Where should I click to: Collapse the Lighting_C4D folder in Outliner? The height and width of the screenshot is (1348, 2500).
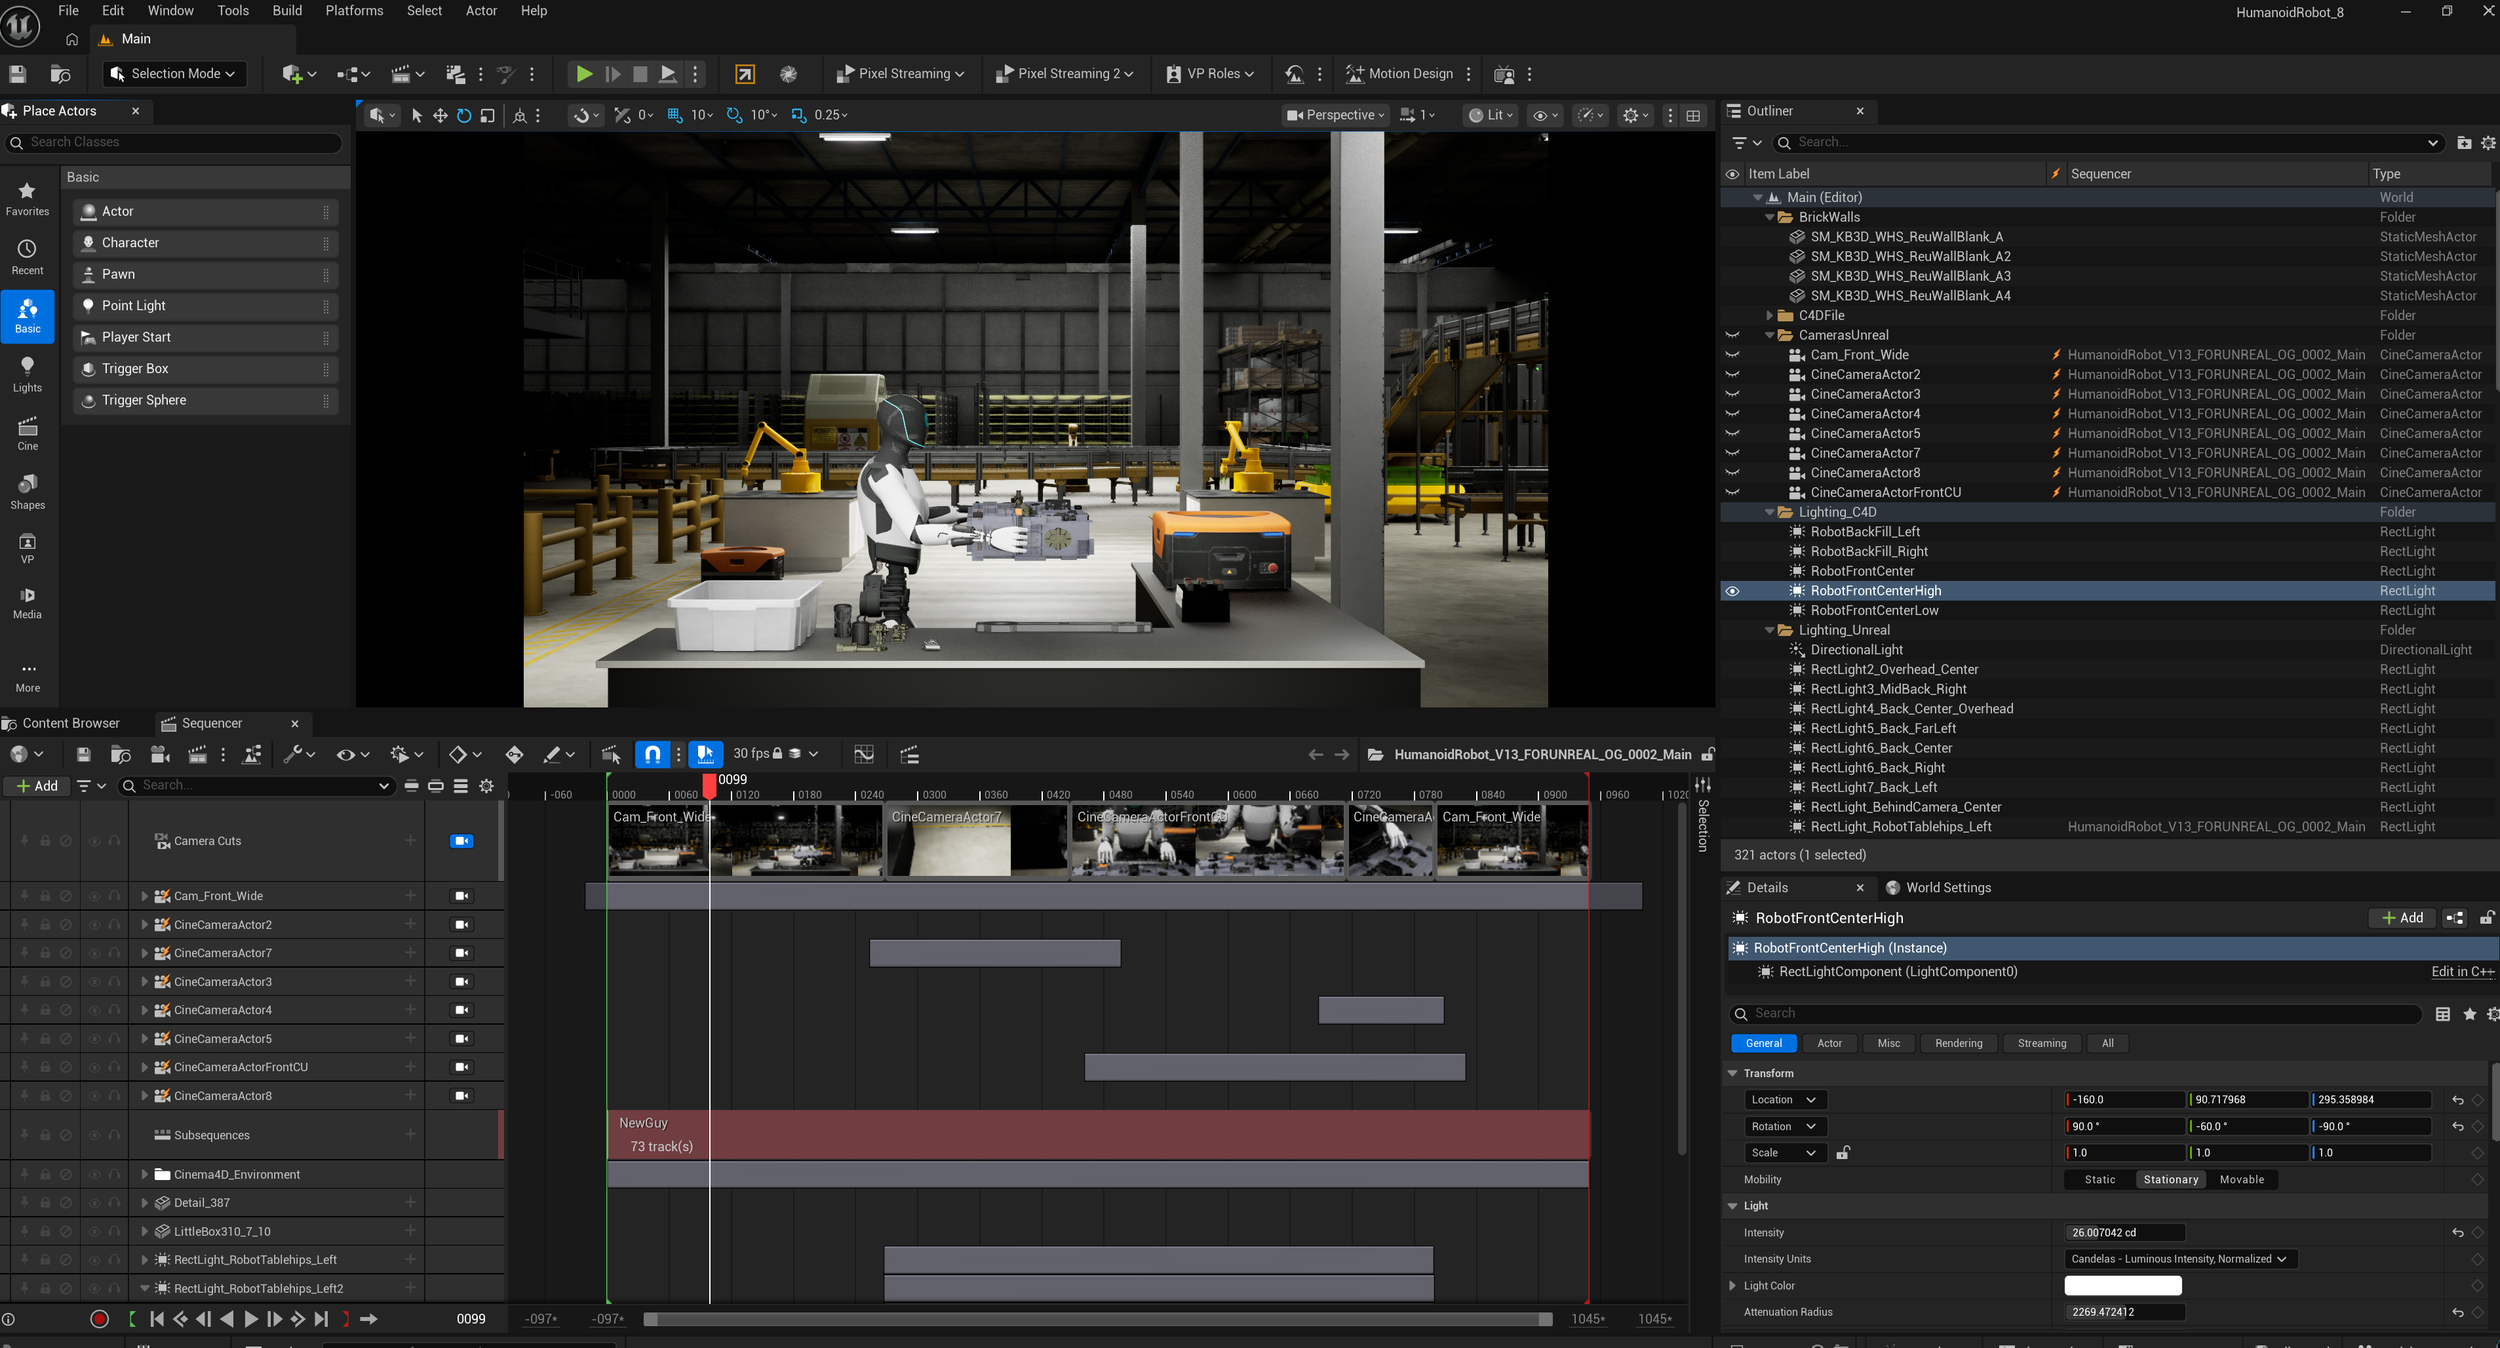[1769, 513]
